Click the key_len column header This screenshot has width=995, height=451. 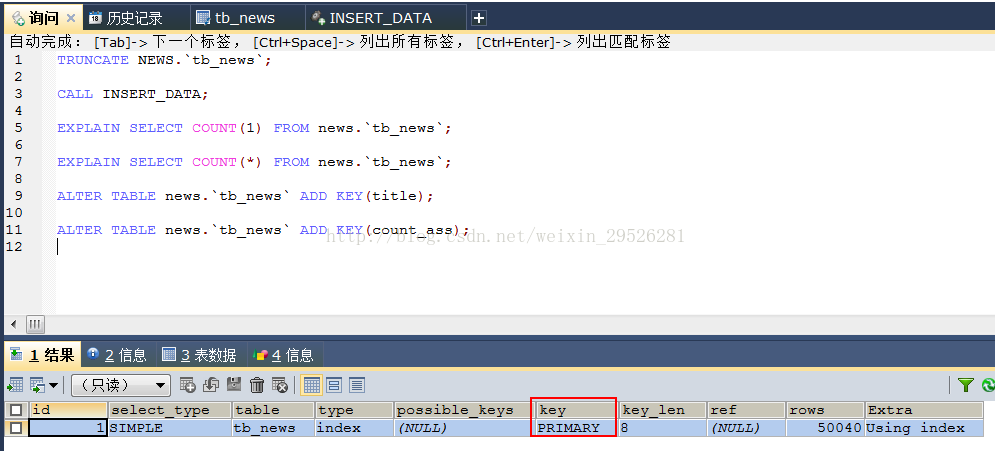(x=662, y=410)
